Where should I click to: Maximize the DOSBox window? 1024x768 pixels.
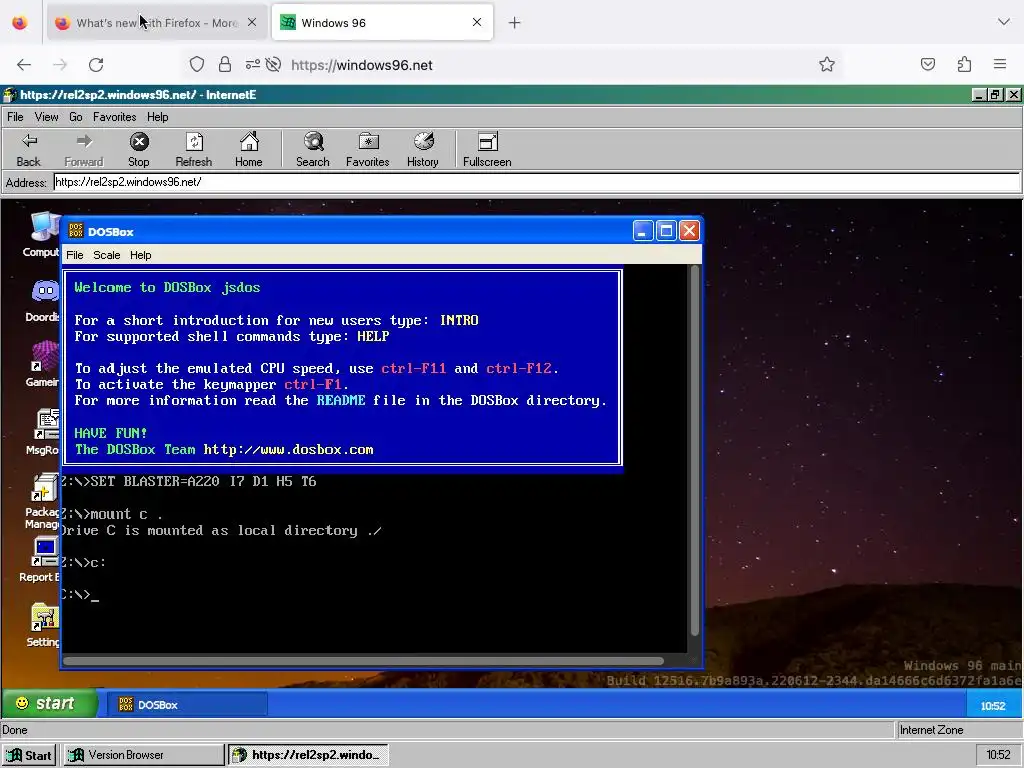click(x=666, y=231)
